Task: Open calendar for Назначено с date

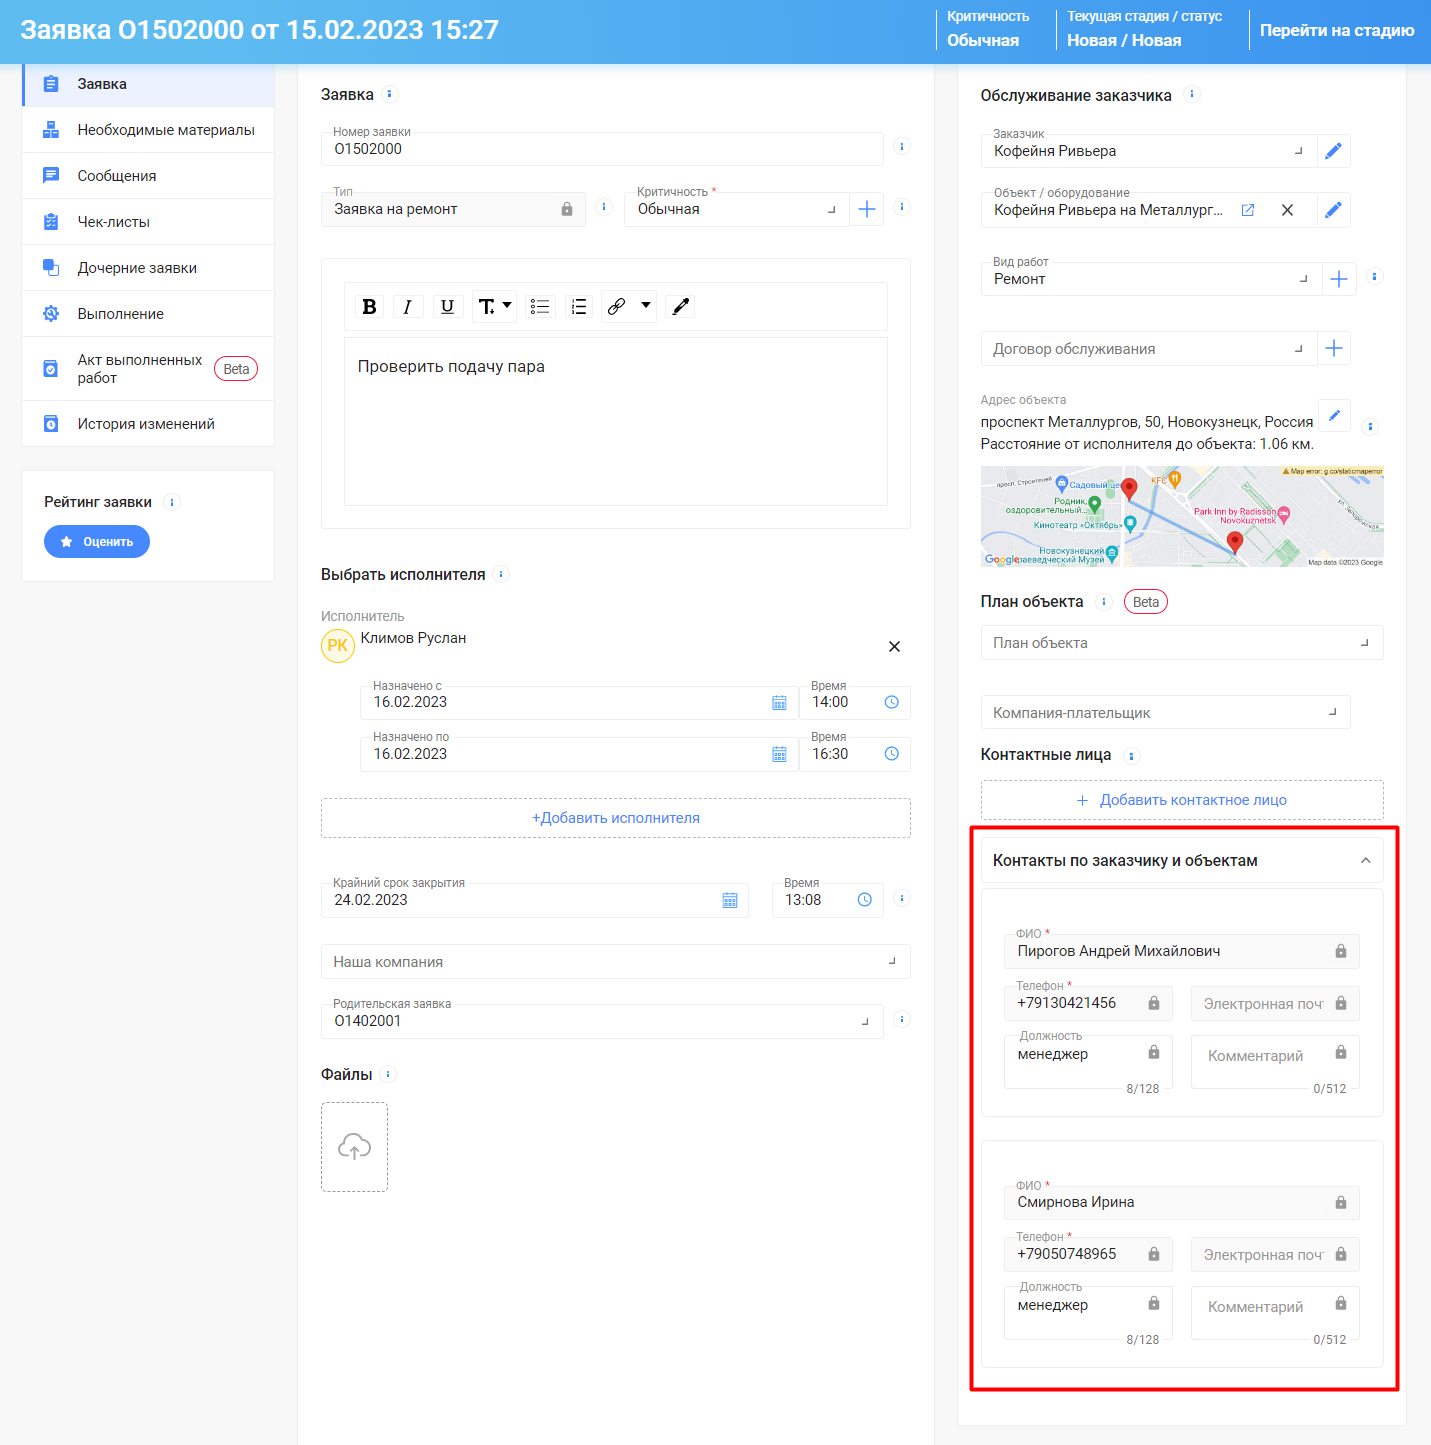Action: point(779,703)
